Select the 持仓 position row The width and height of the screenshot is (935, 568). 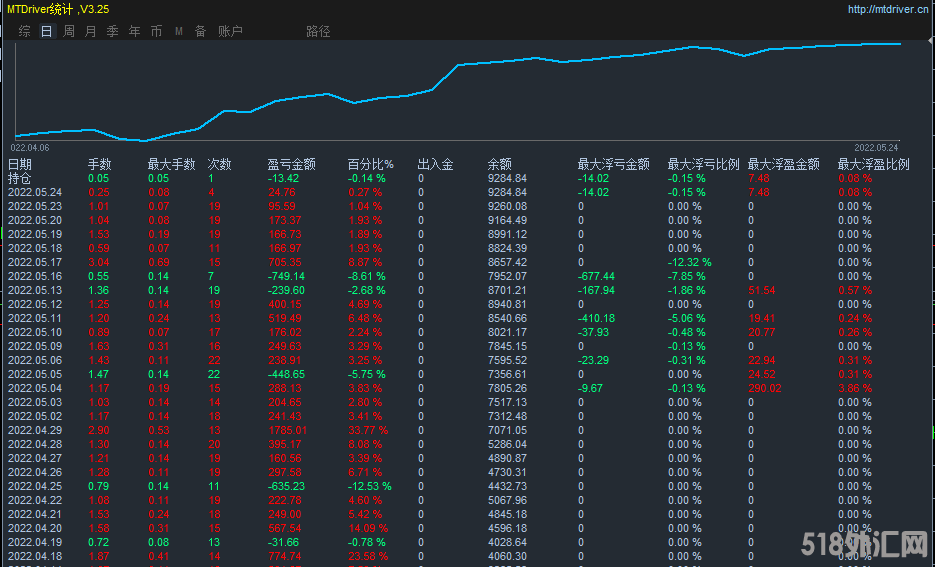point(20,178)
